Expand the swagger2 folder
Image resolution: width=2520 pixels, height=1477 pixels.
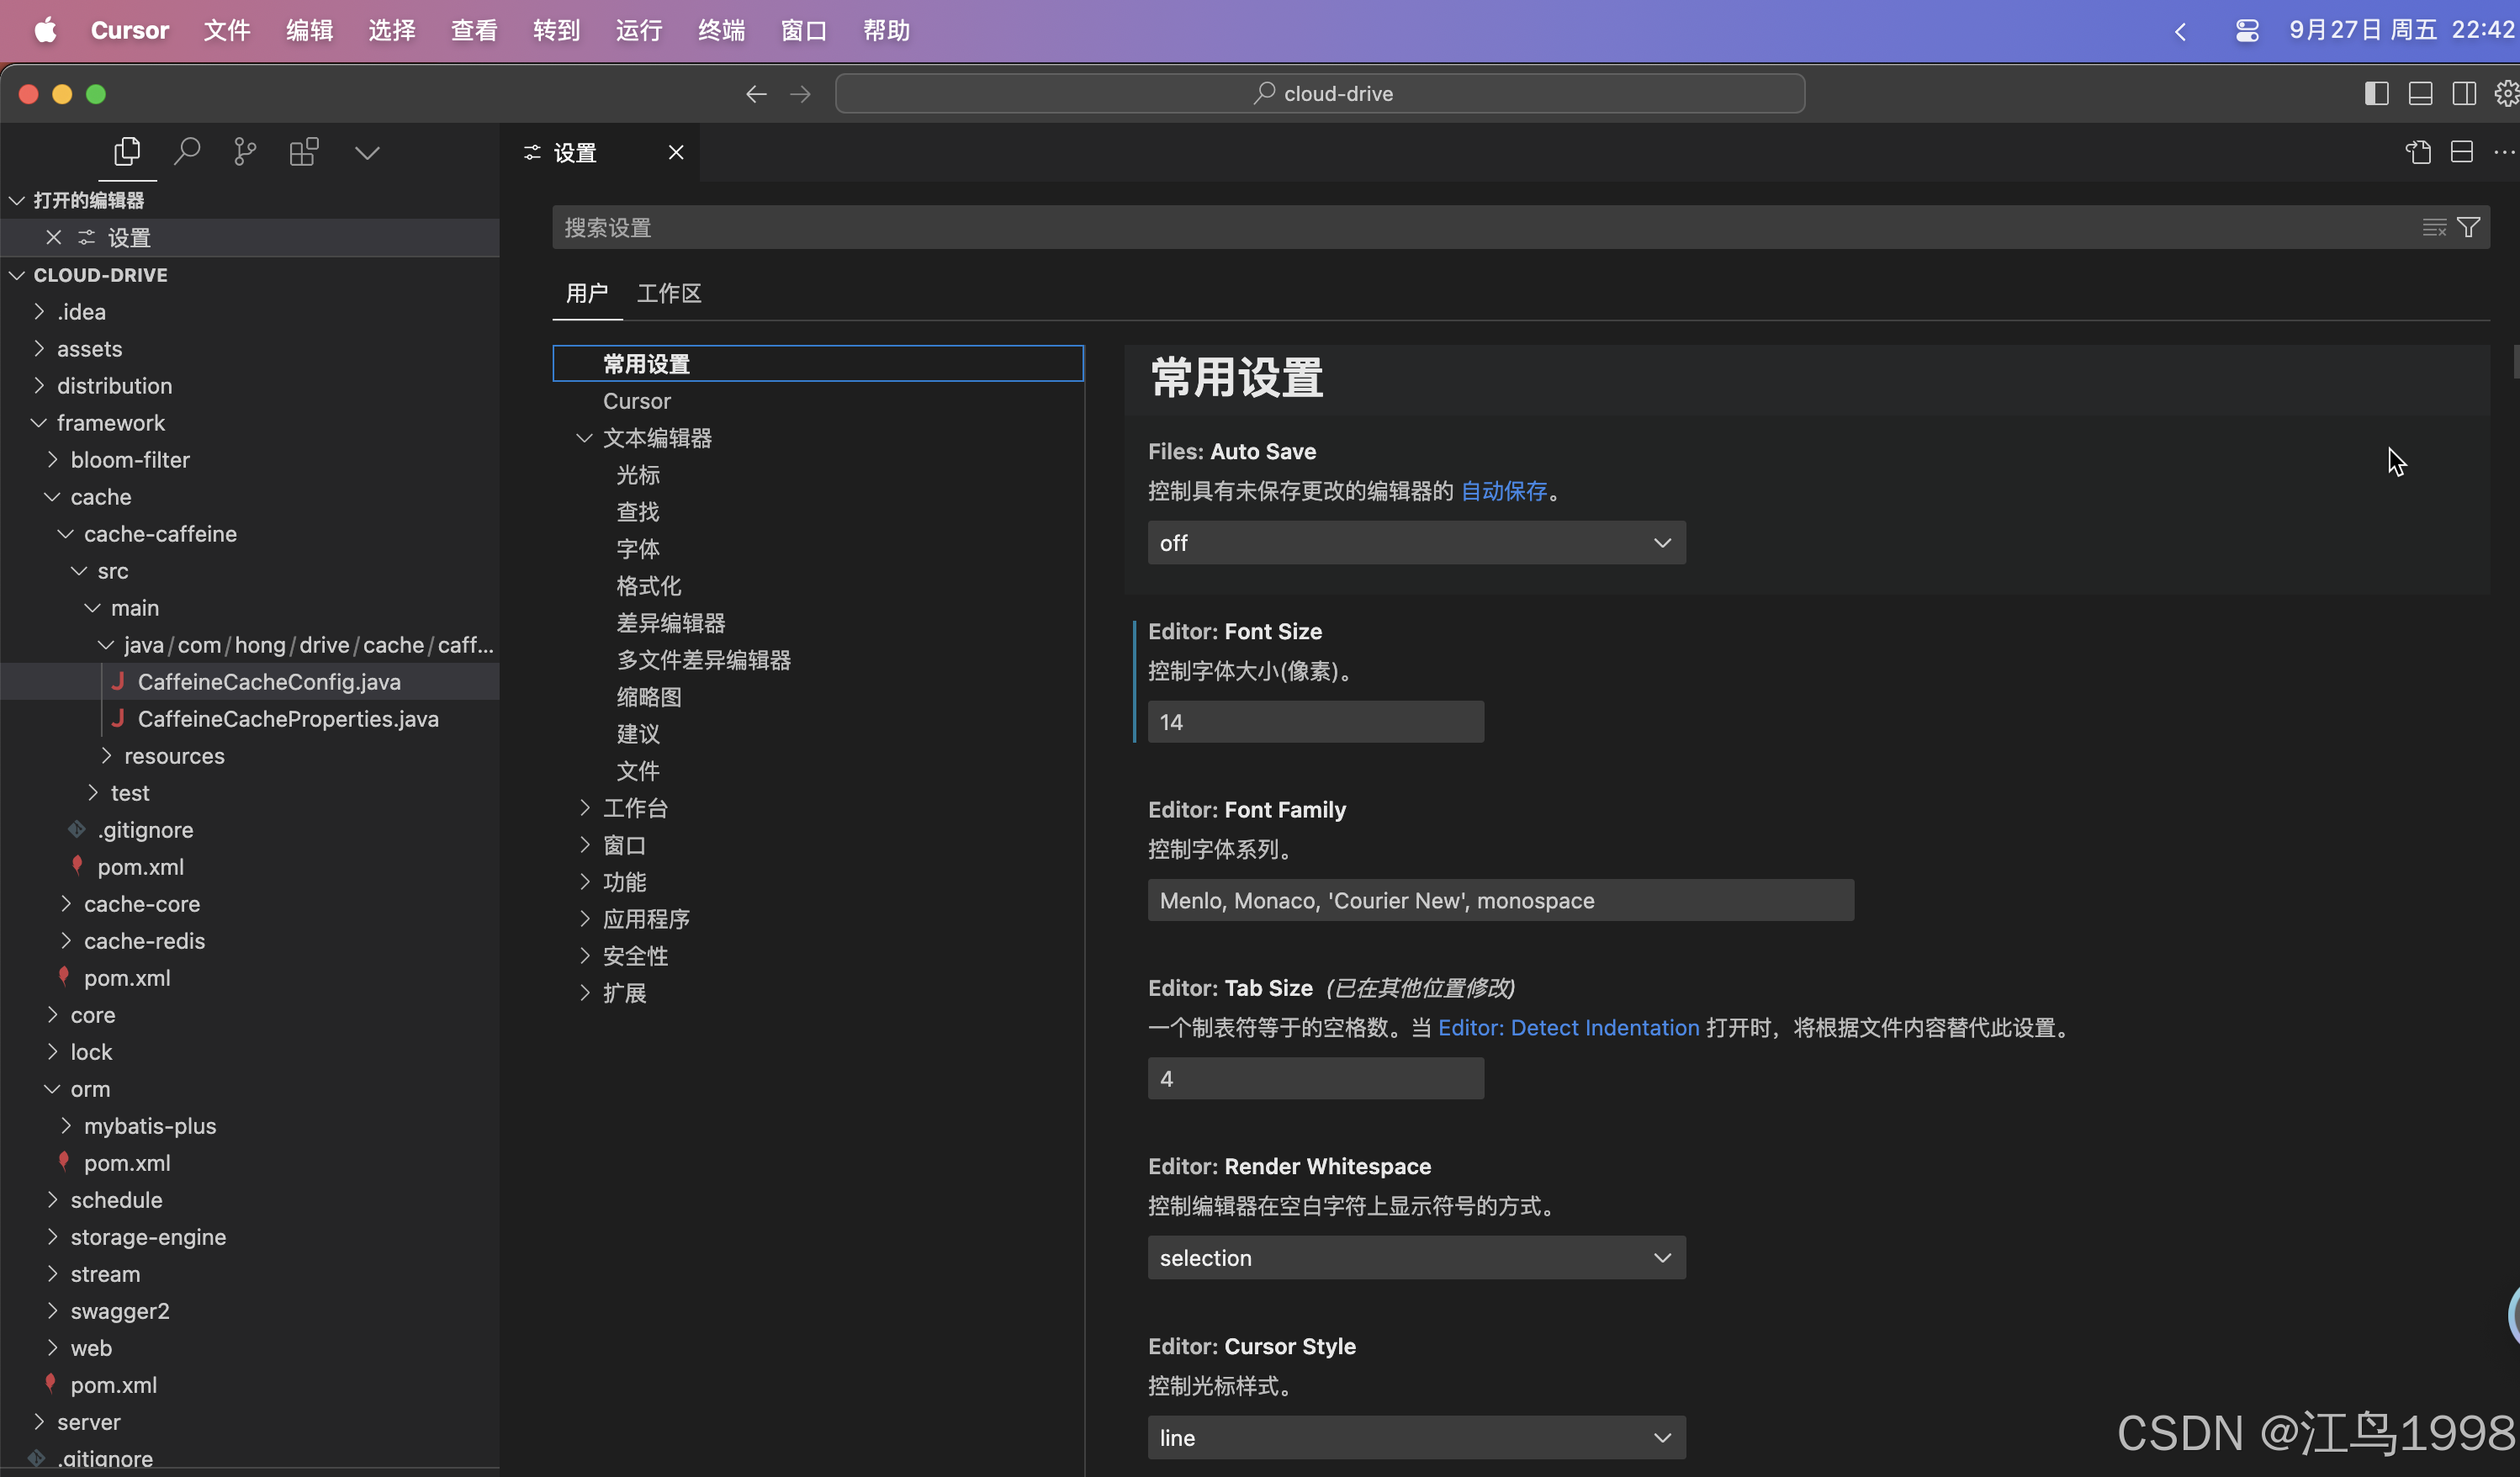(x=52, y=1311)
